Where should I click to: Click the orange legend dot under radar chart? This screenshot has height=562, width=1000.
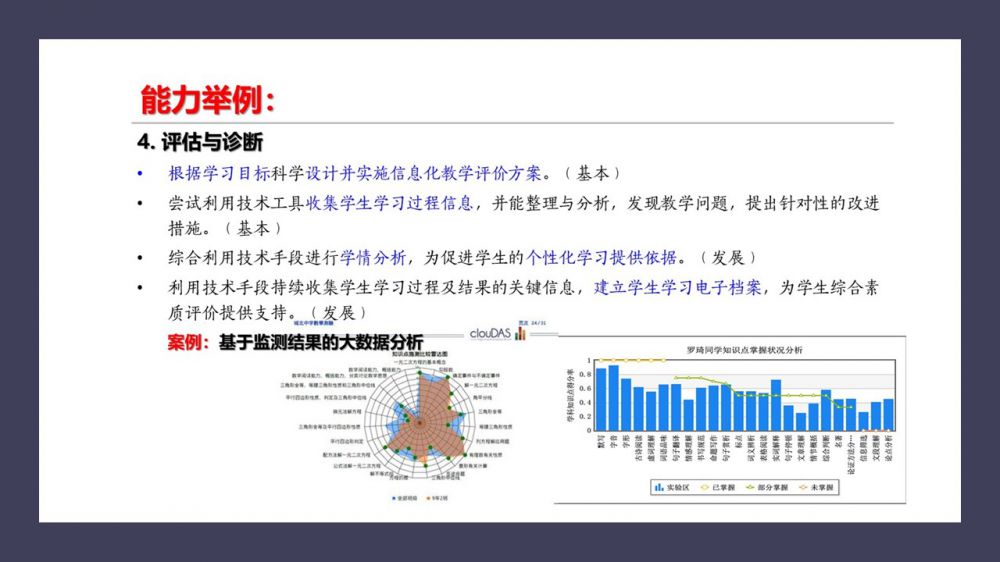[428, 498]
